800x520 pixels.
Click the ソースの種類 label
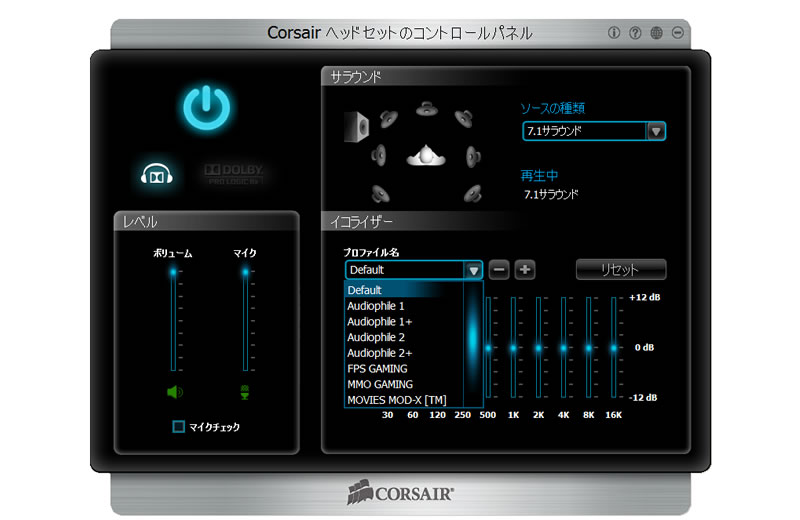tap(553, 108)
